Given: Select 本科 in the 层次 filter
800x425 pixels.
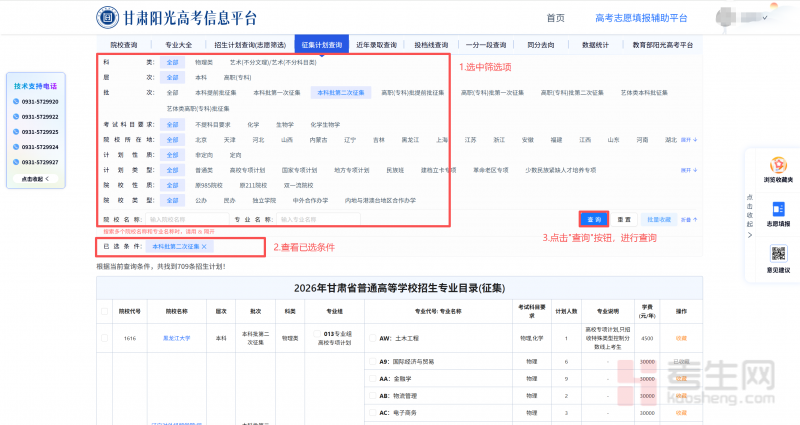Looking at the screenshot, I should 201,78.
